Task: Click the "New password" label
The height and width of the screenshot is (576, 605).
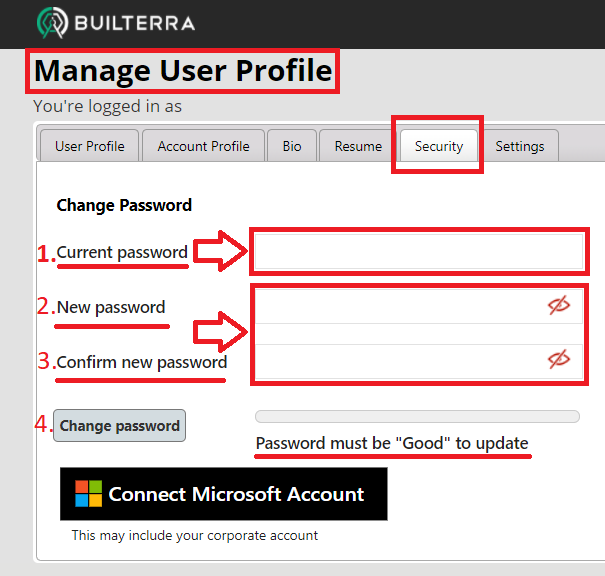Action: pyautogui.click(x=111, y=307)
